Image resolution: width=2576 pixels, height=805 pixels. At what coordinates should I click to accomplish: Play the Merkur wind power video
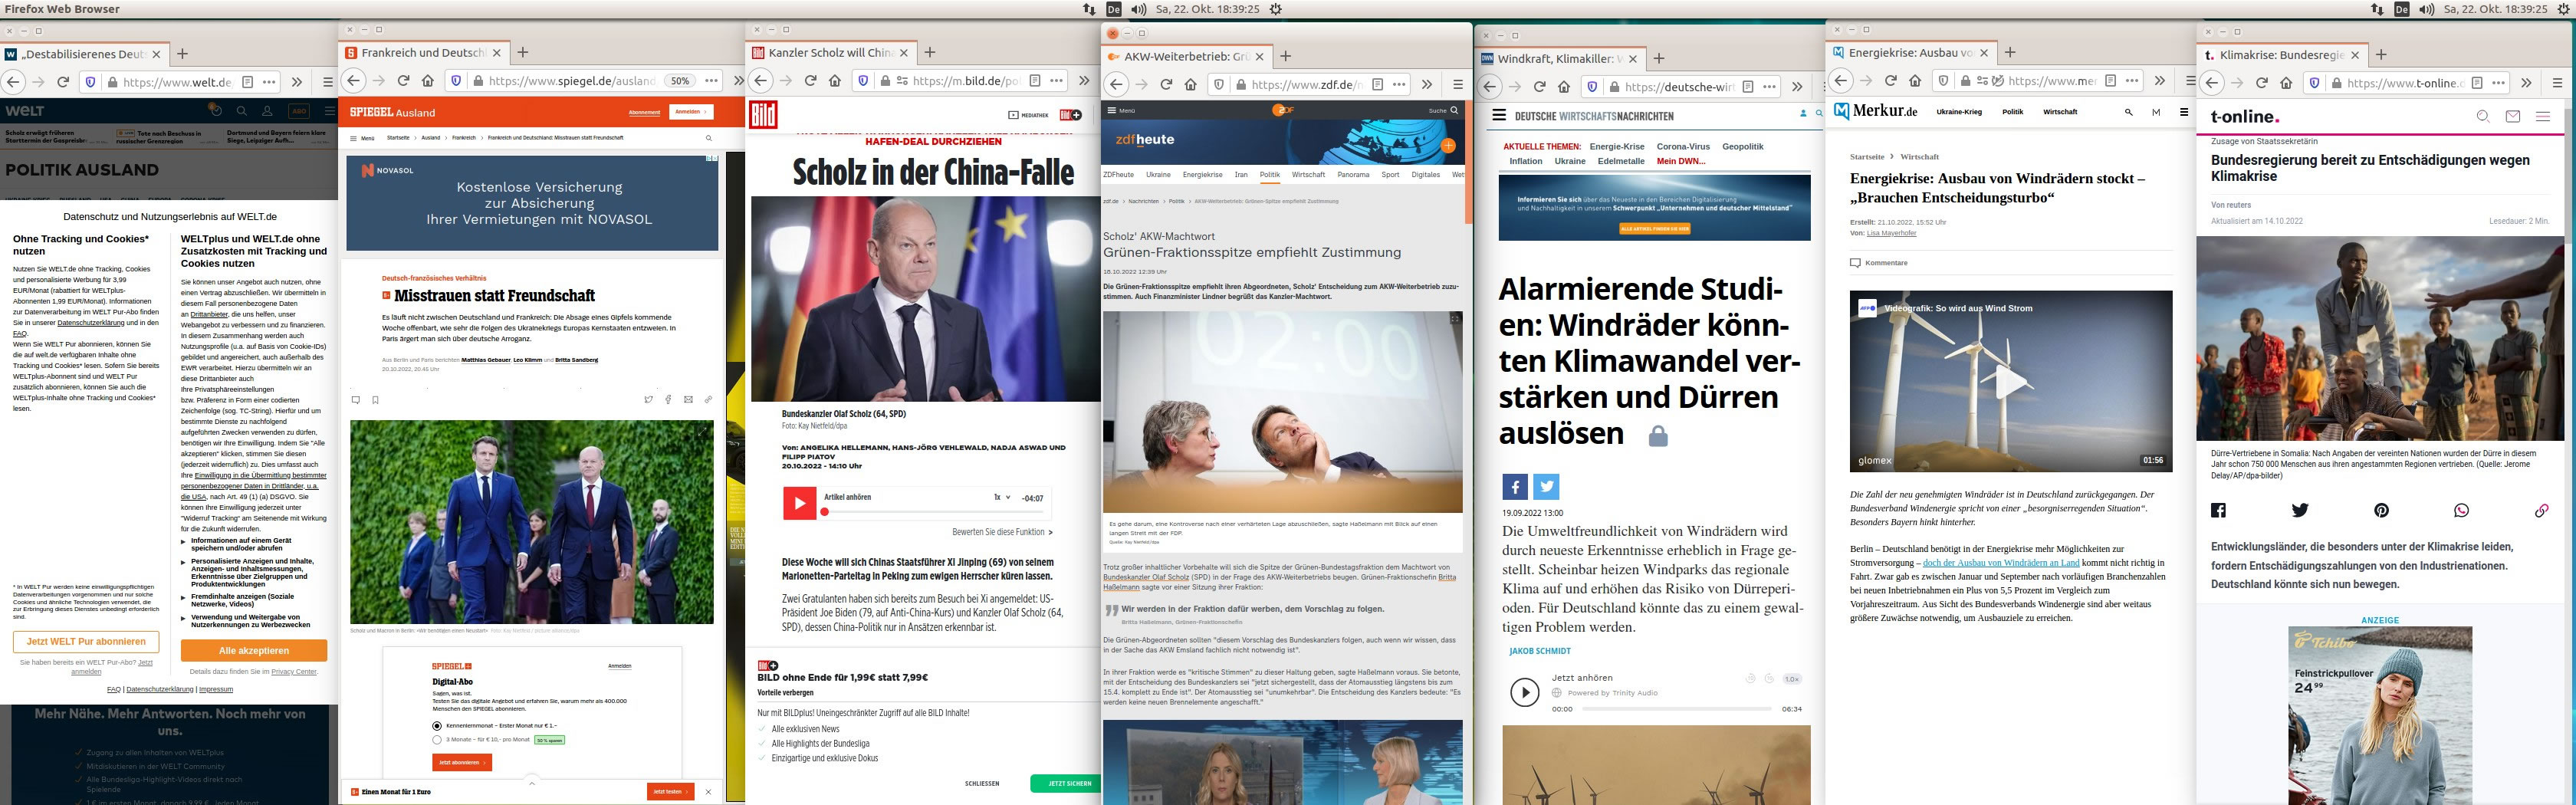pos(2011,382)
